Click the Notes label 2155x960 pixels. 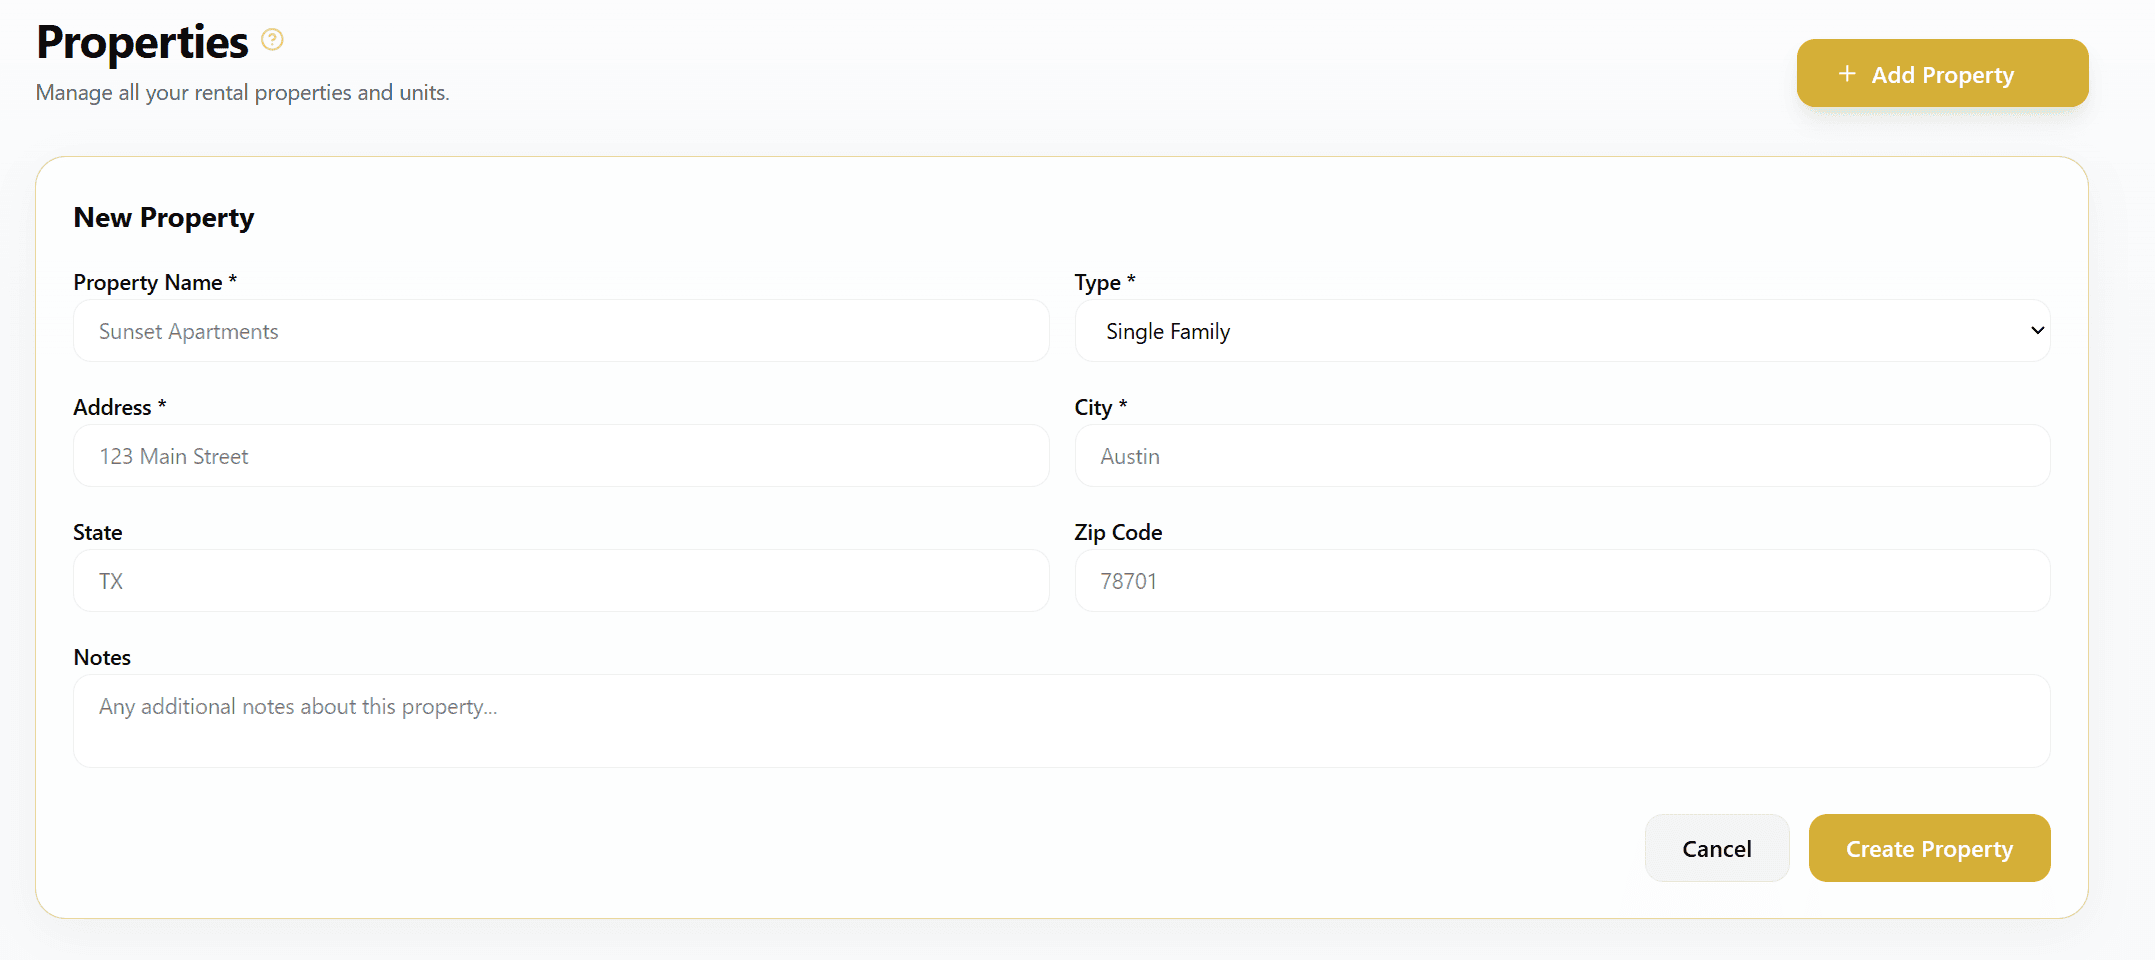tap(102, 658)
